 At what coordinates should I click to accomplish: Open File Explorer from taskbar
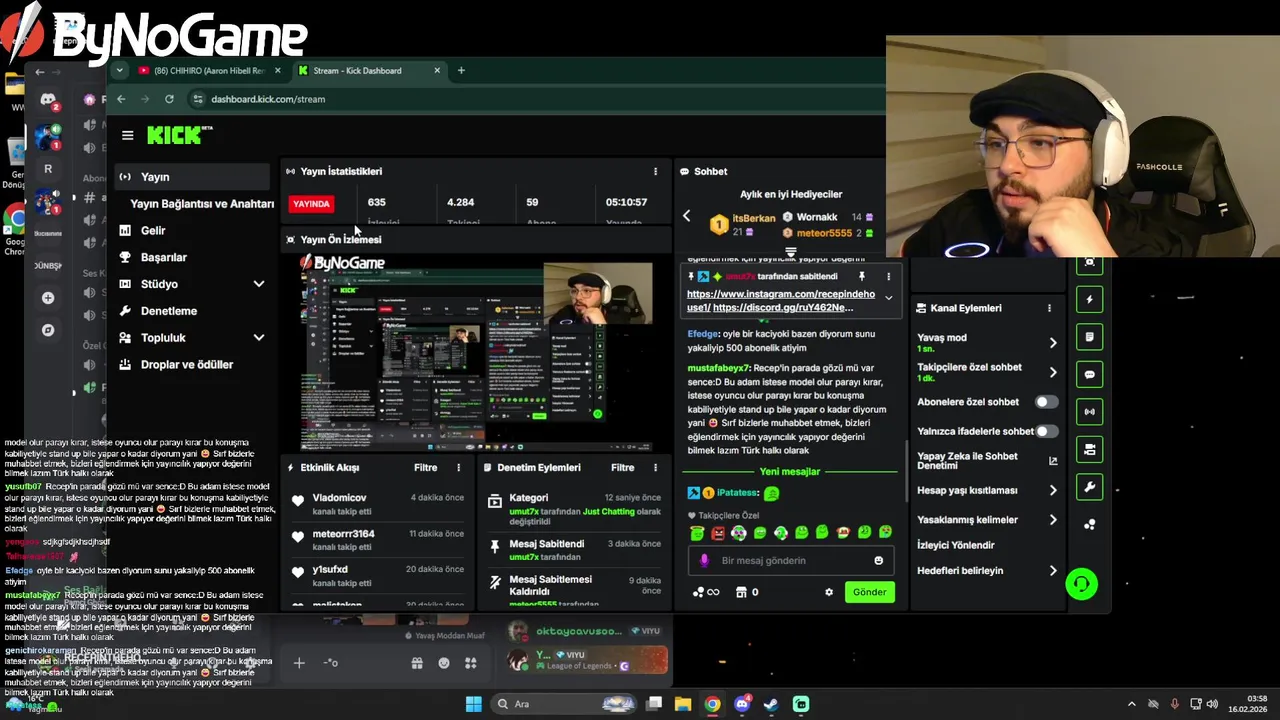coord(683,704)
